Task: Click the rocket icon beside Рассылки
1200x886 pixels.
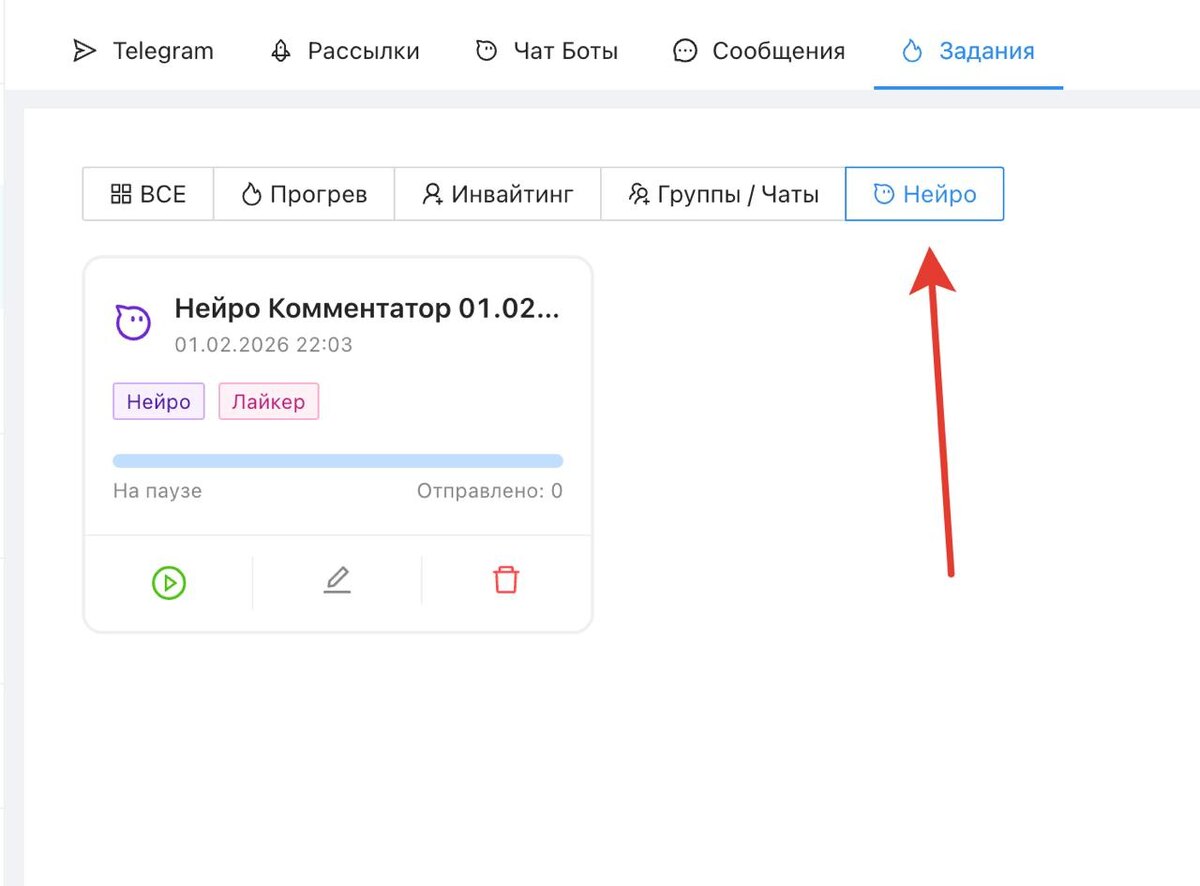Action: pos(282,50)
